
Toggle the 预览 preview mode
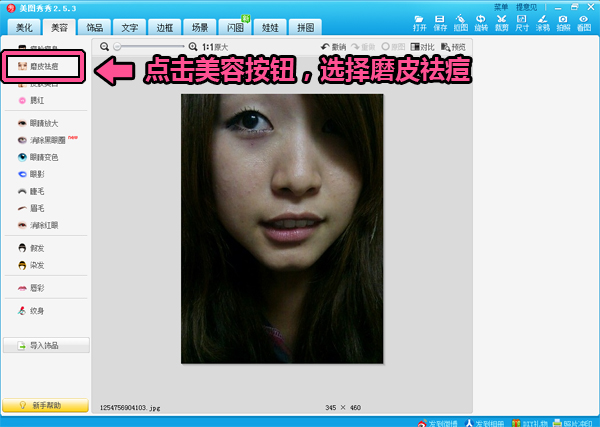452,47
